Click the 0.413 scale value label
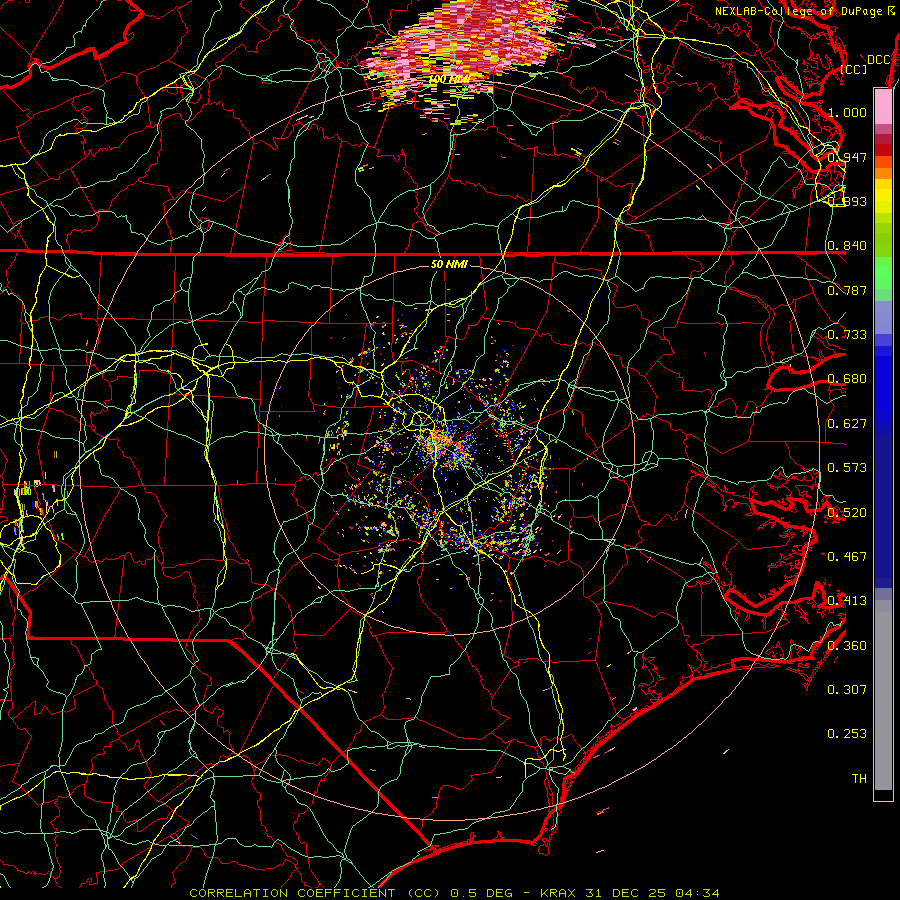900x900 pixels. pyautogui.click(x=847, y=601)
